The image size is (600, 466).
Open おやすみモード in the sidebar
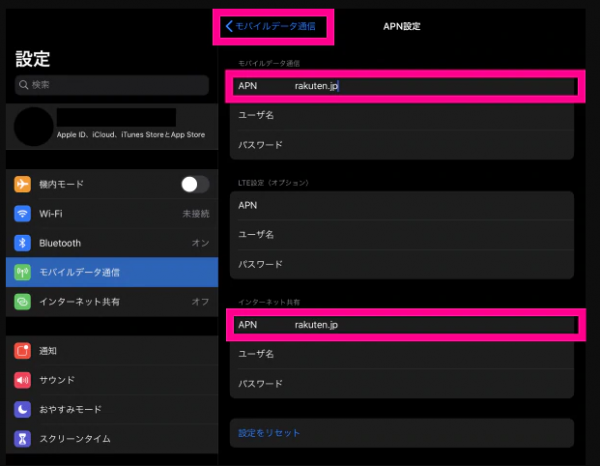(112, 409)
